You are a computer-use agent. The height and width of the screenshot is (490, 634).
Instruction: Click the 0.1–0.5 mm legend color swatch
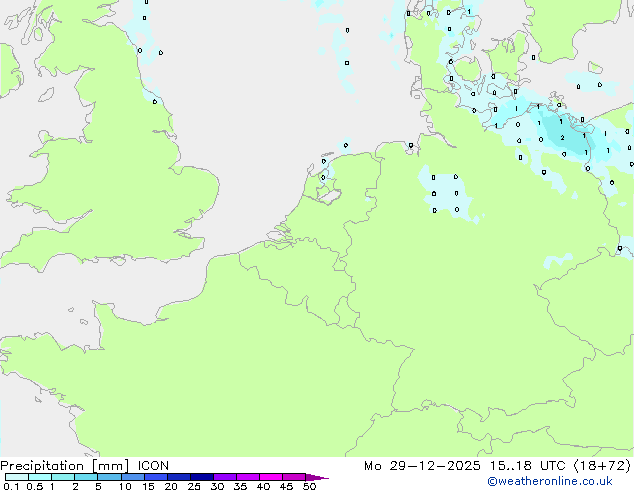pyautogui.click(x=17, y=477)
